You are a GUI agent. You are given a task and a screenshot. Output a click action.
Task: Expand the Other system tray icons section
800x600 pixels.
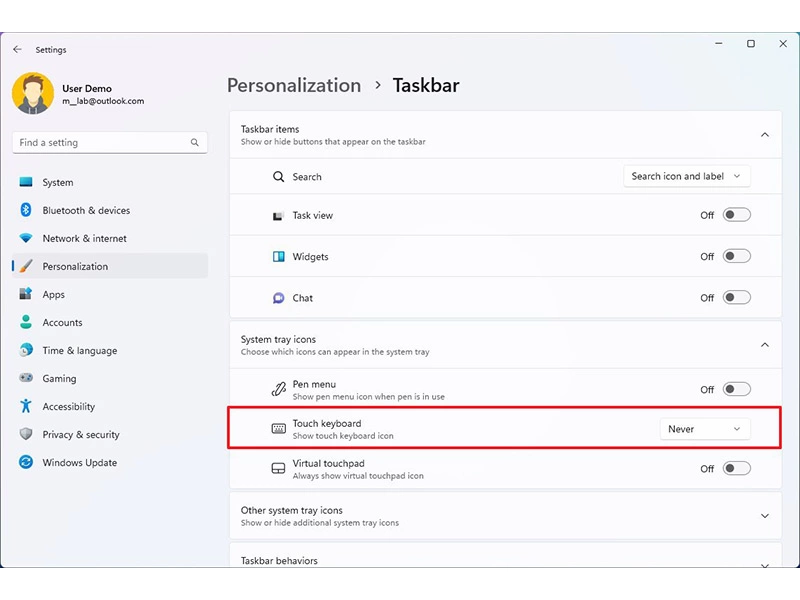(x=764, y=516)
